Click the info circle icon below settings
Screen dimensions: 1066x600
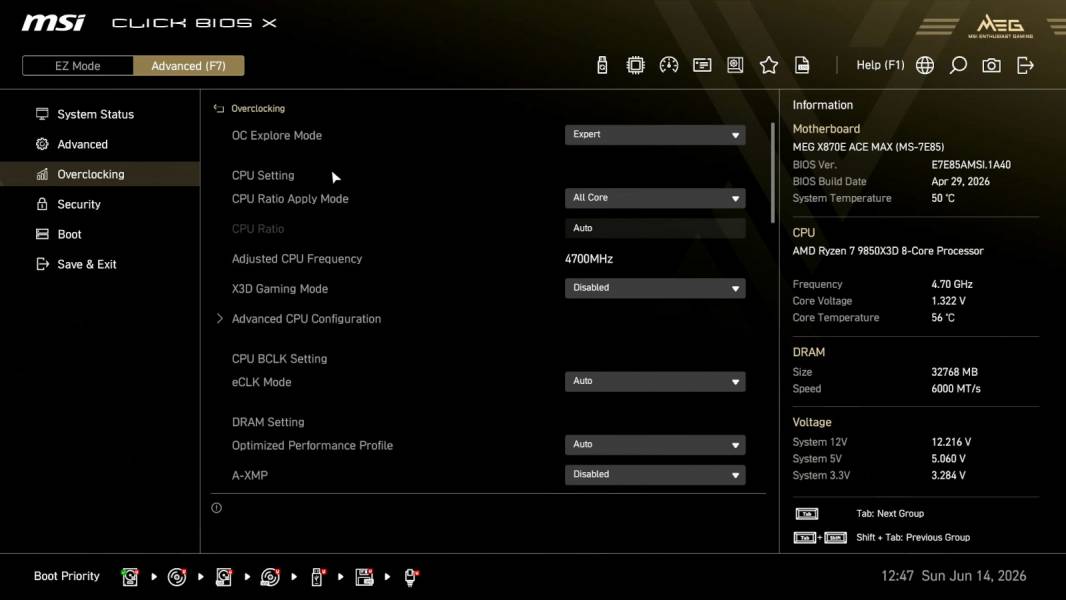(216, 508)
